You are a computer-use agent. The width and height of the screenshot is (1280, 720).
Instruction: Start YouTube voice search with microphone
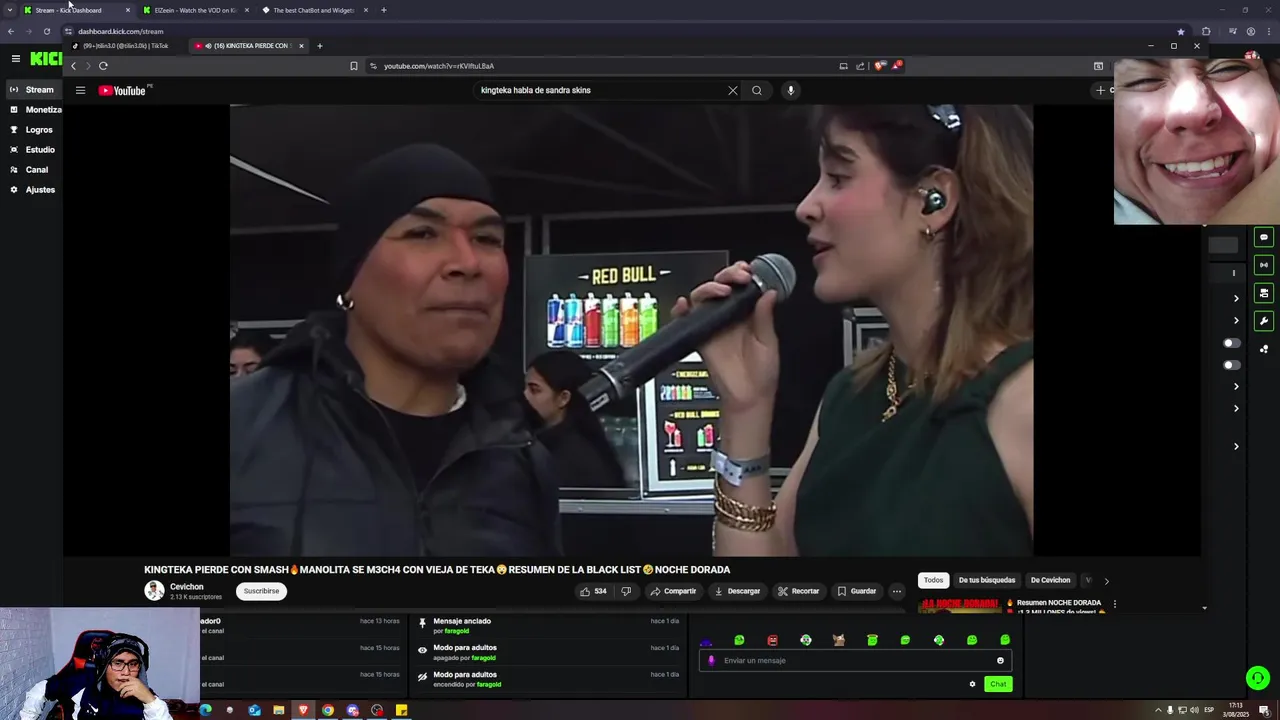790,90
